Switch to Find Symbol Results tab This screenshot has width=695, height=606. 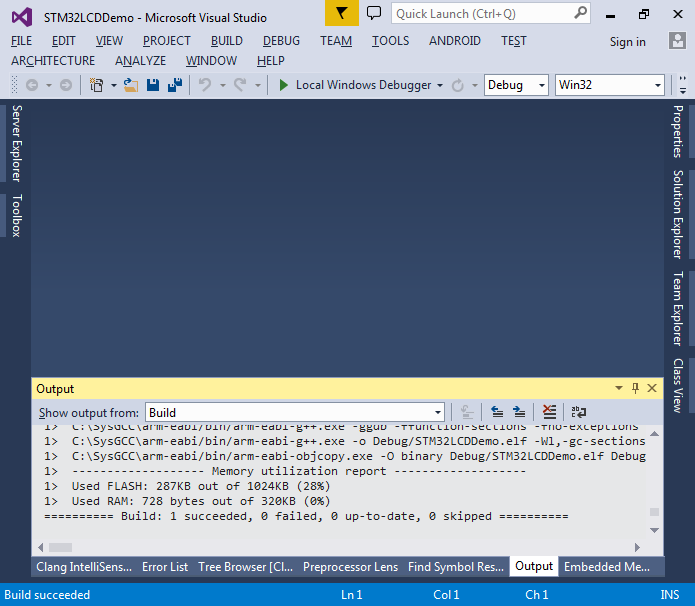click(456, 567)
